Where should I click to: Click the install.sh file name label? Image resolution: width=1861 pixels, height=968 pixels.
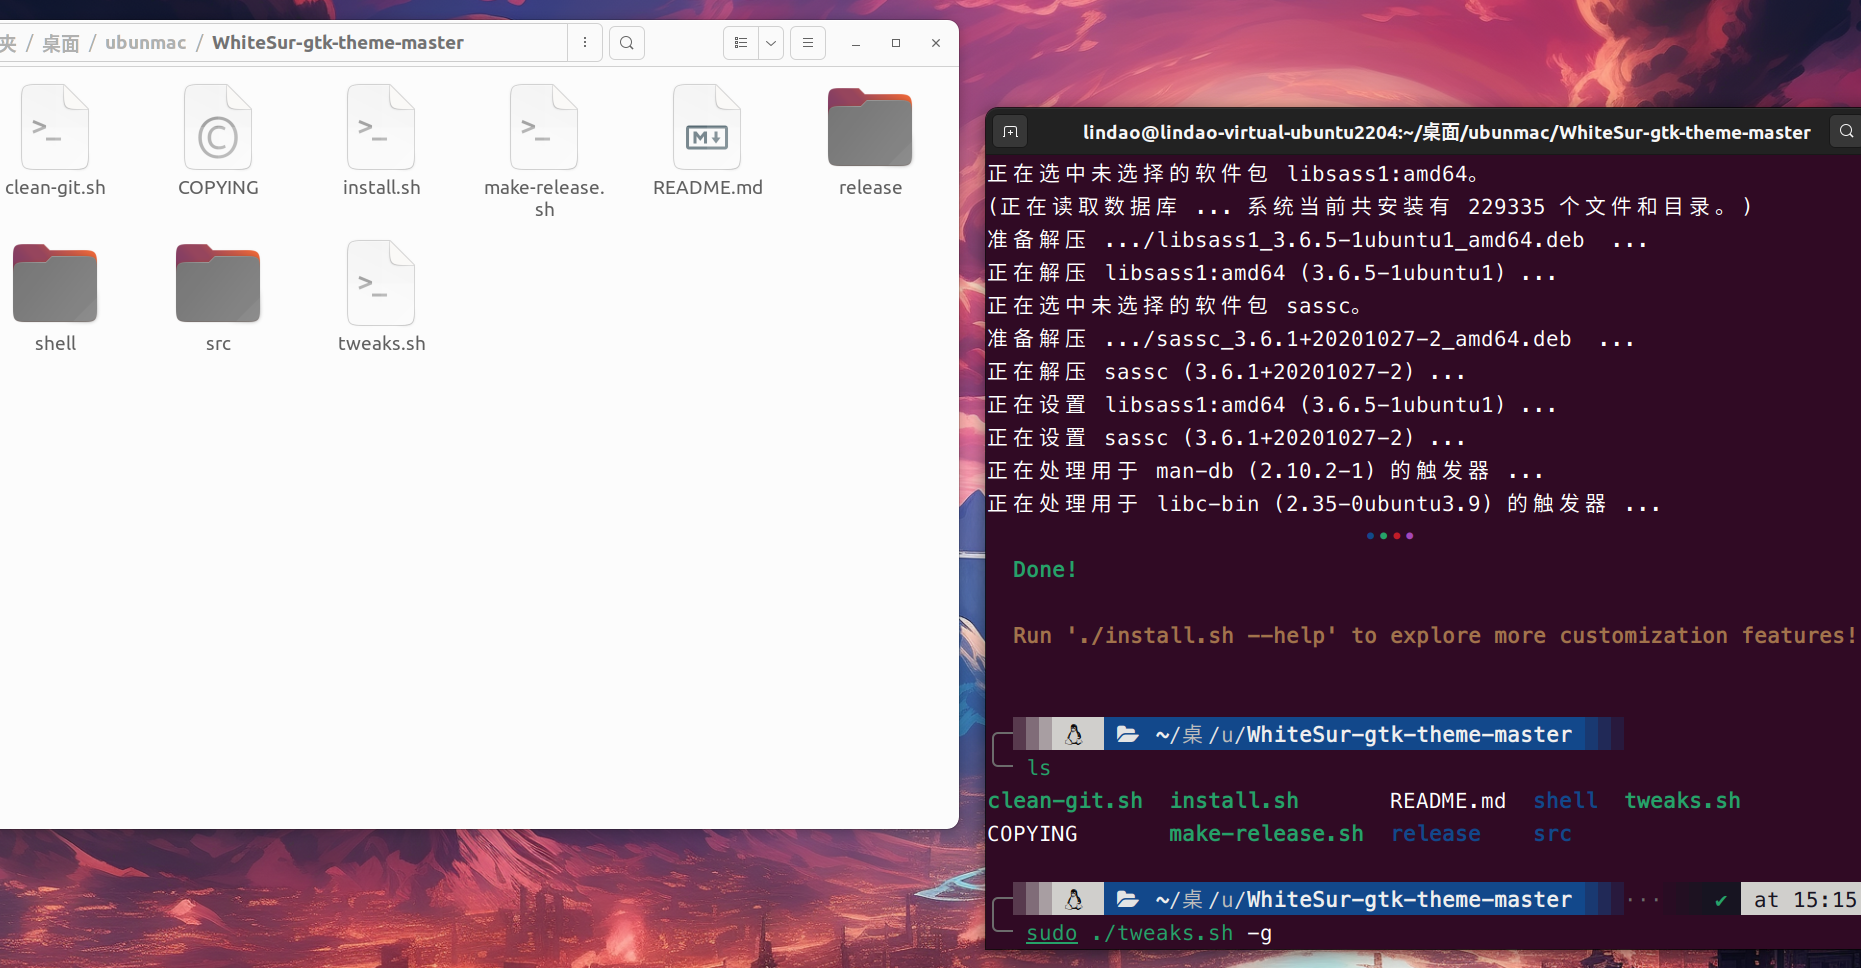(381, 188)
